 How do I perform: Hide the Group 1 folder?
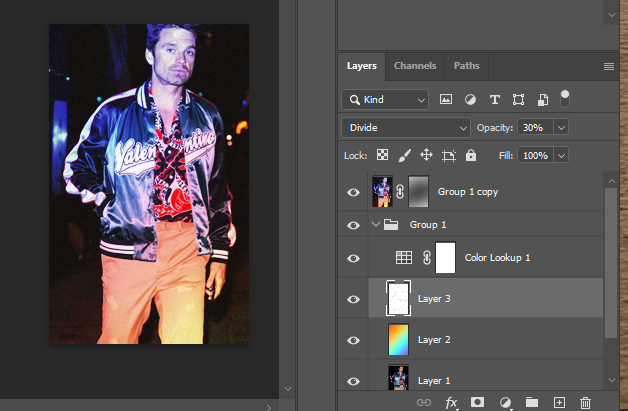(353, 225)
